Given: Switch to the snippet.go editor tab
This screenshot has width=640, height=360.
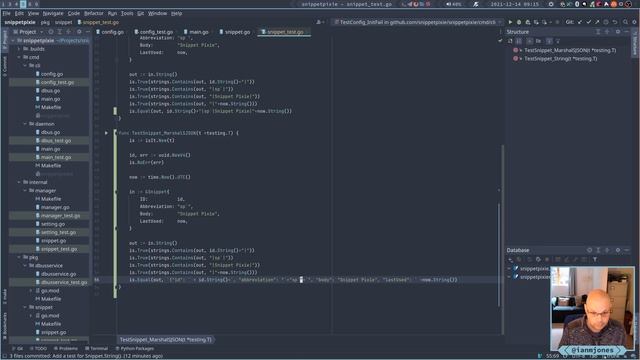Looking at the screenshot, I should (x=235, y=31).
